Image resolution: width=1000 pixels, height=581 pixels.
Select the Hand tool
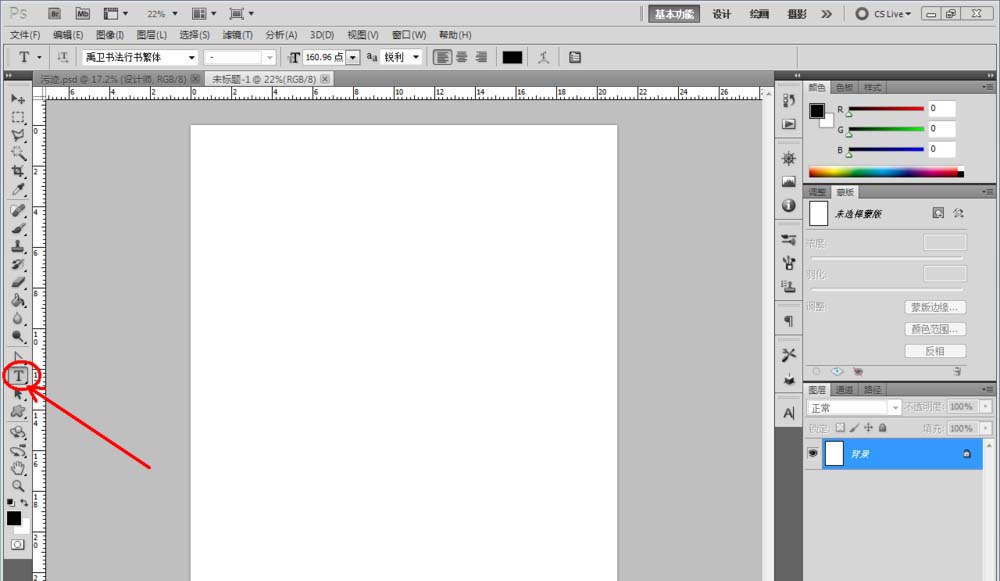click(18, 468)
